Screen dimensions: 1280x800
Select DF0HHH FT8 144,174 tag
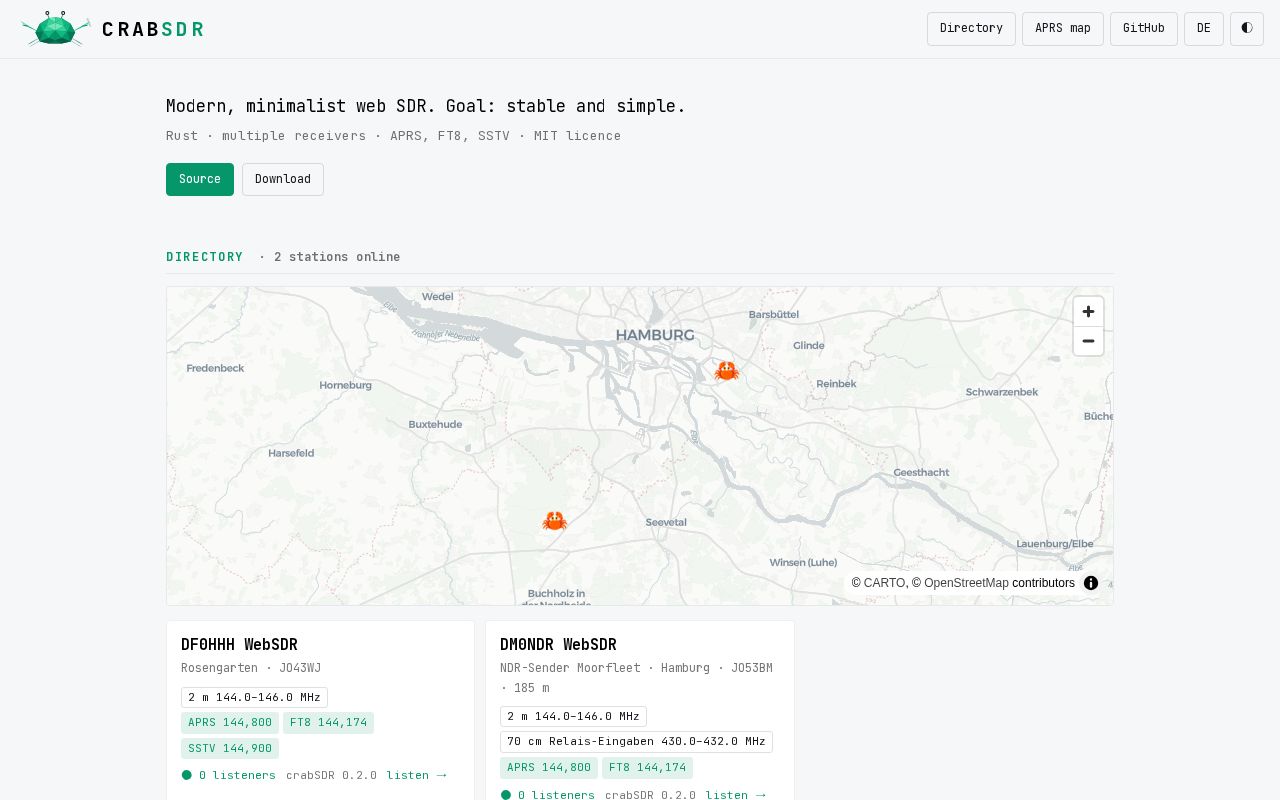(x=328, y=722)
